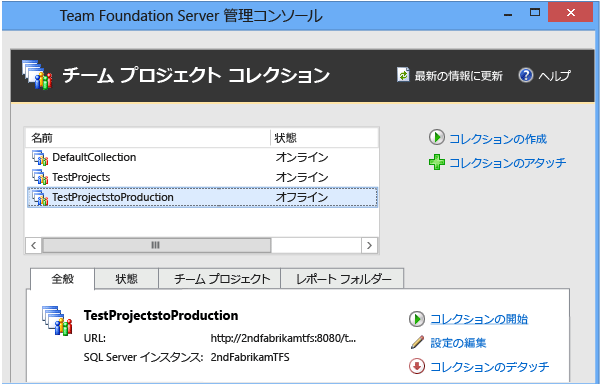Click the TestProjects row icon
600x385 pixels.
pyautogui.click(x=40, y=177)
